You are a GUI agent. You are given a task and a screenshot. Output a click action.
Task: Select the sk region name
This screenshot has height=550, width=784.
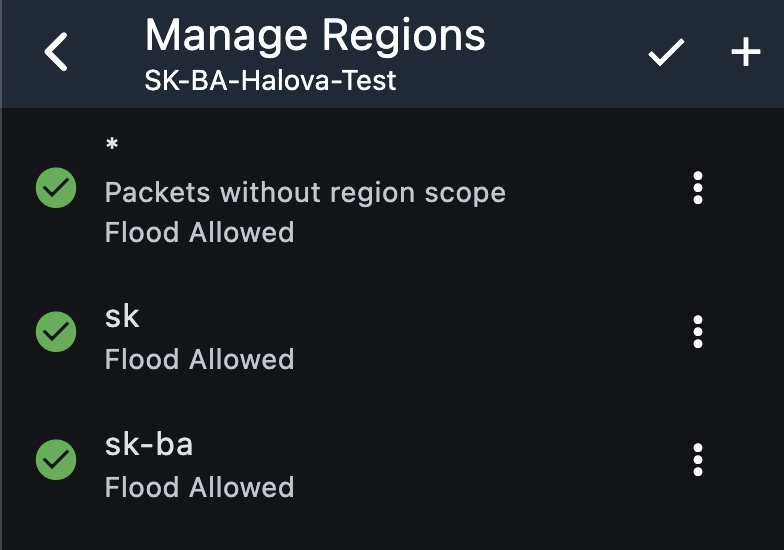point(122,317)
